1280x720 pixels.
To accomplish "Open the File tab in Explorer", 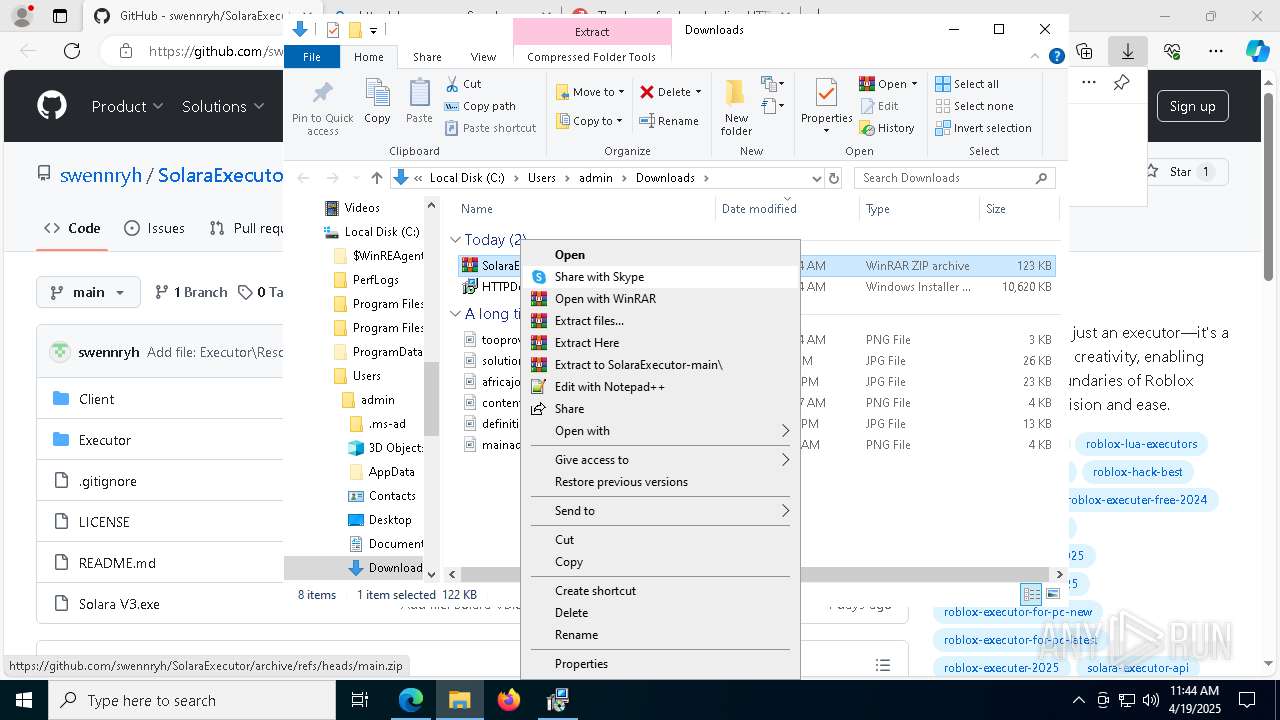I will point(312,57).
